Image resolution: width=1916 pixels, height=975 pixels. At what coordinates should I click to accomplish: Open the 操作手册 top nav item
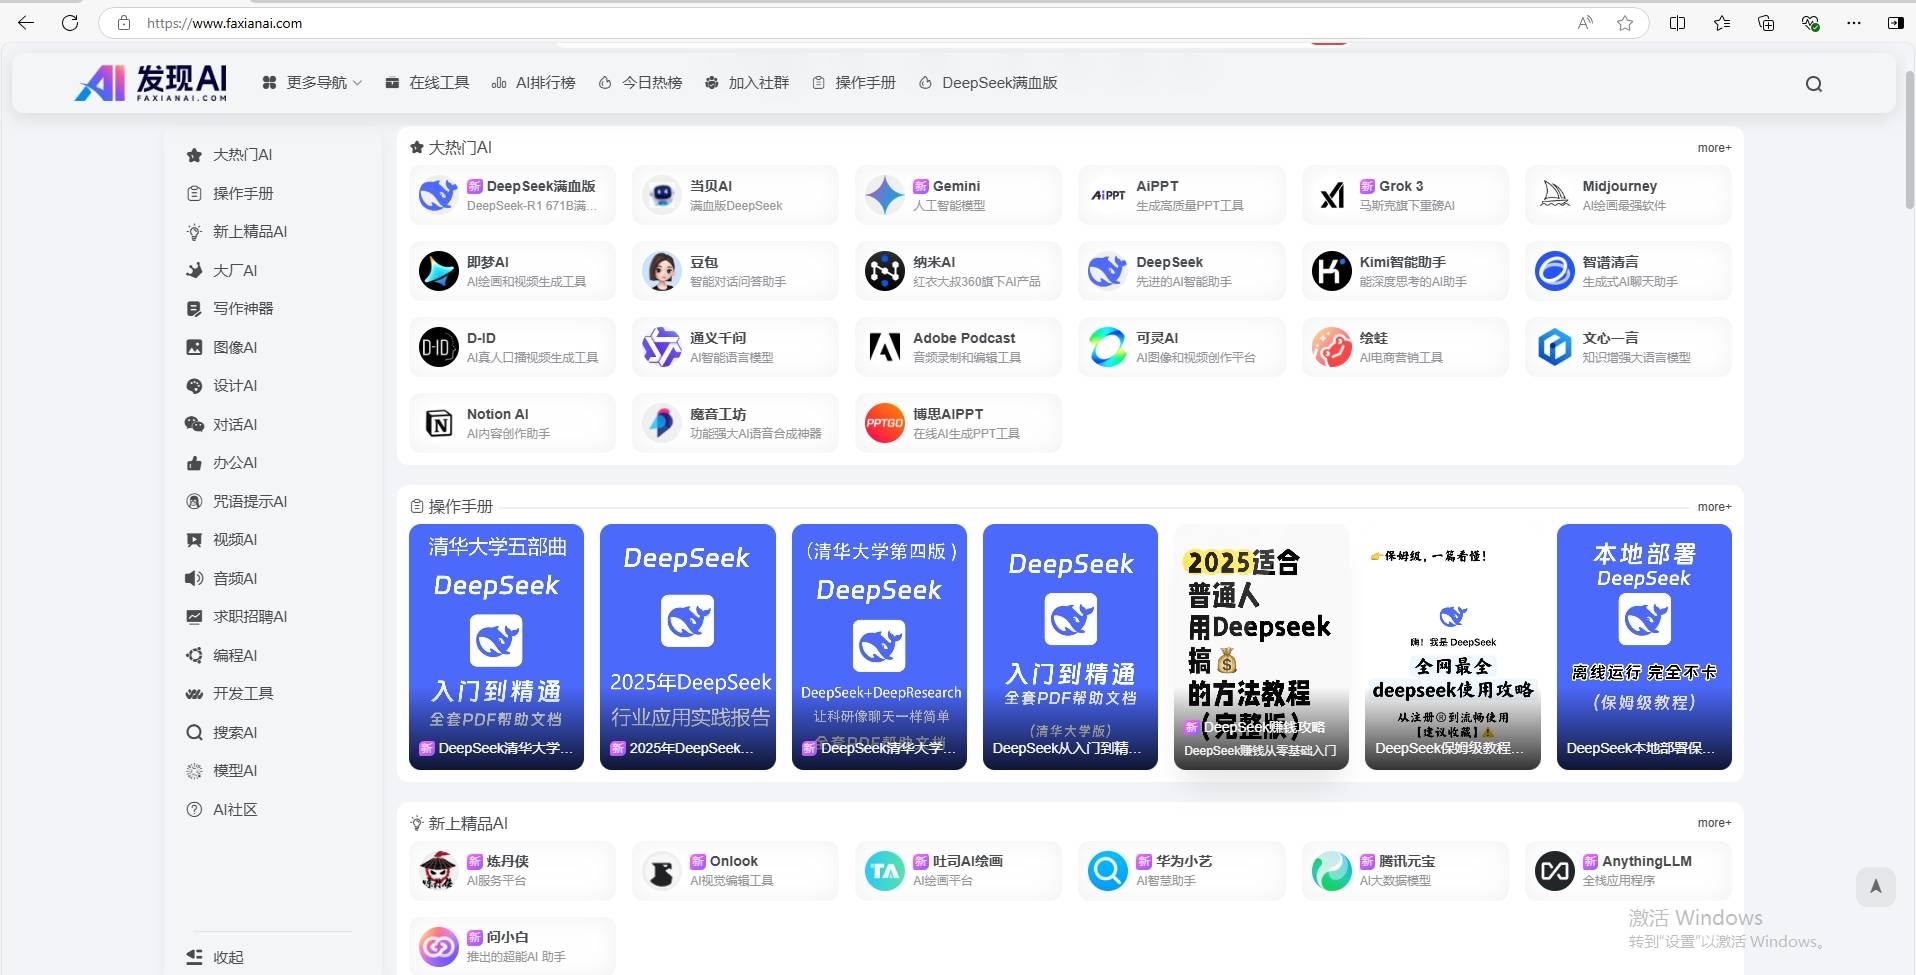click(x=853, y=83)
